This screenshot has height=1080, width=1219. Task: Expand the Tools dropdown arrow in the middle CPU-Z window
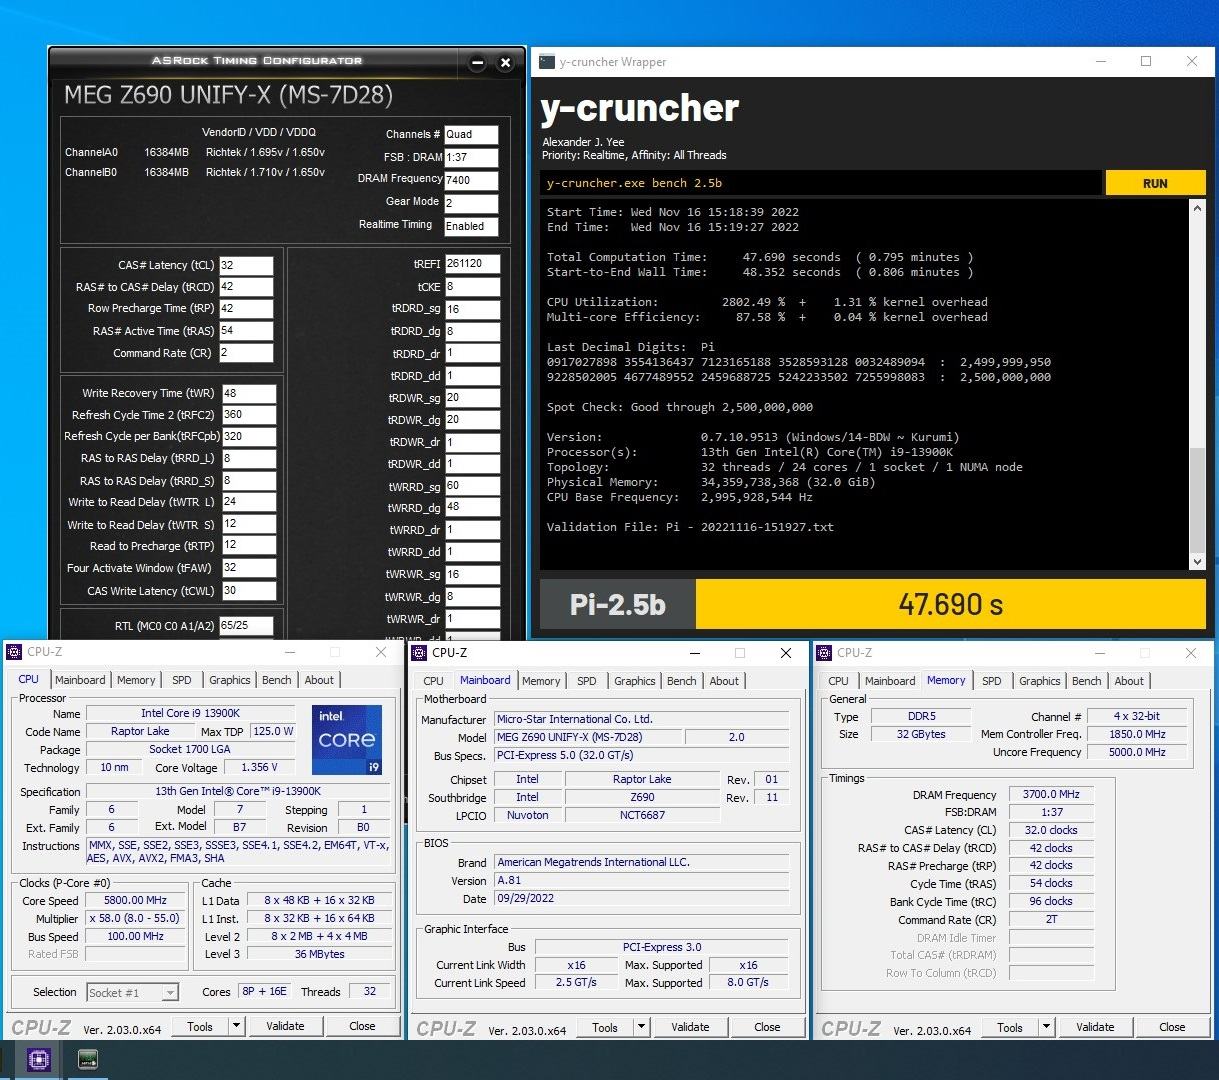click(641, 1027)
